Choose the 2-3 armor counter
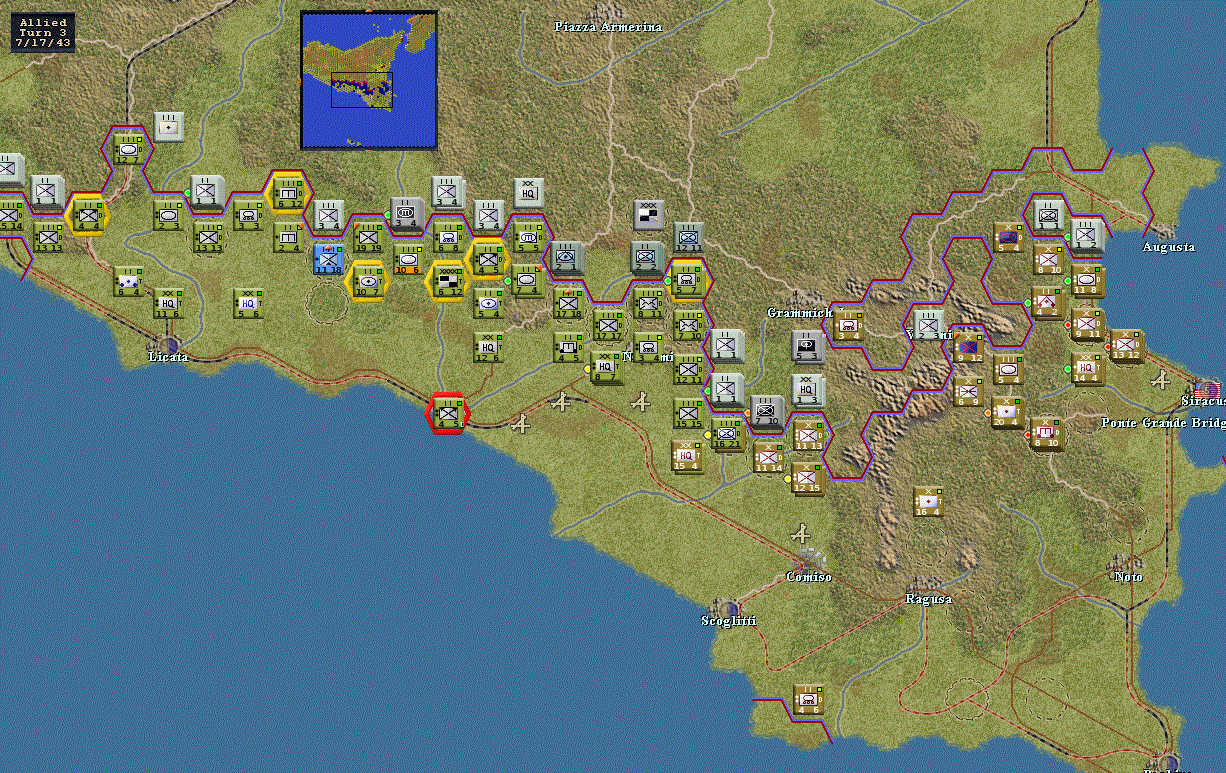 pos(168,214)
